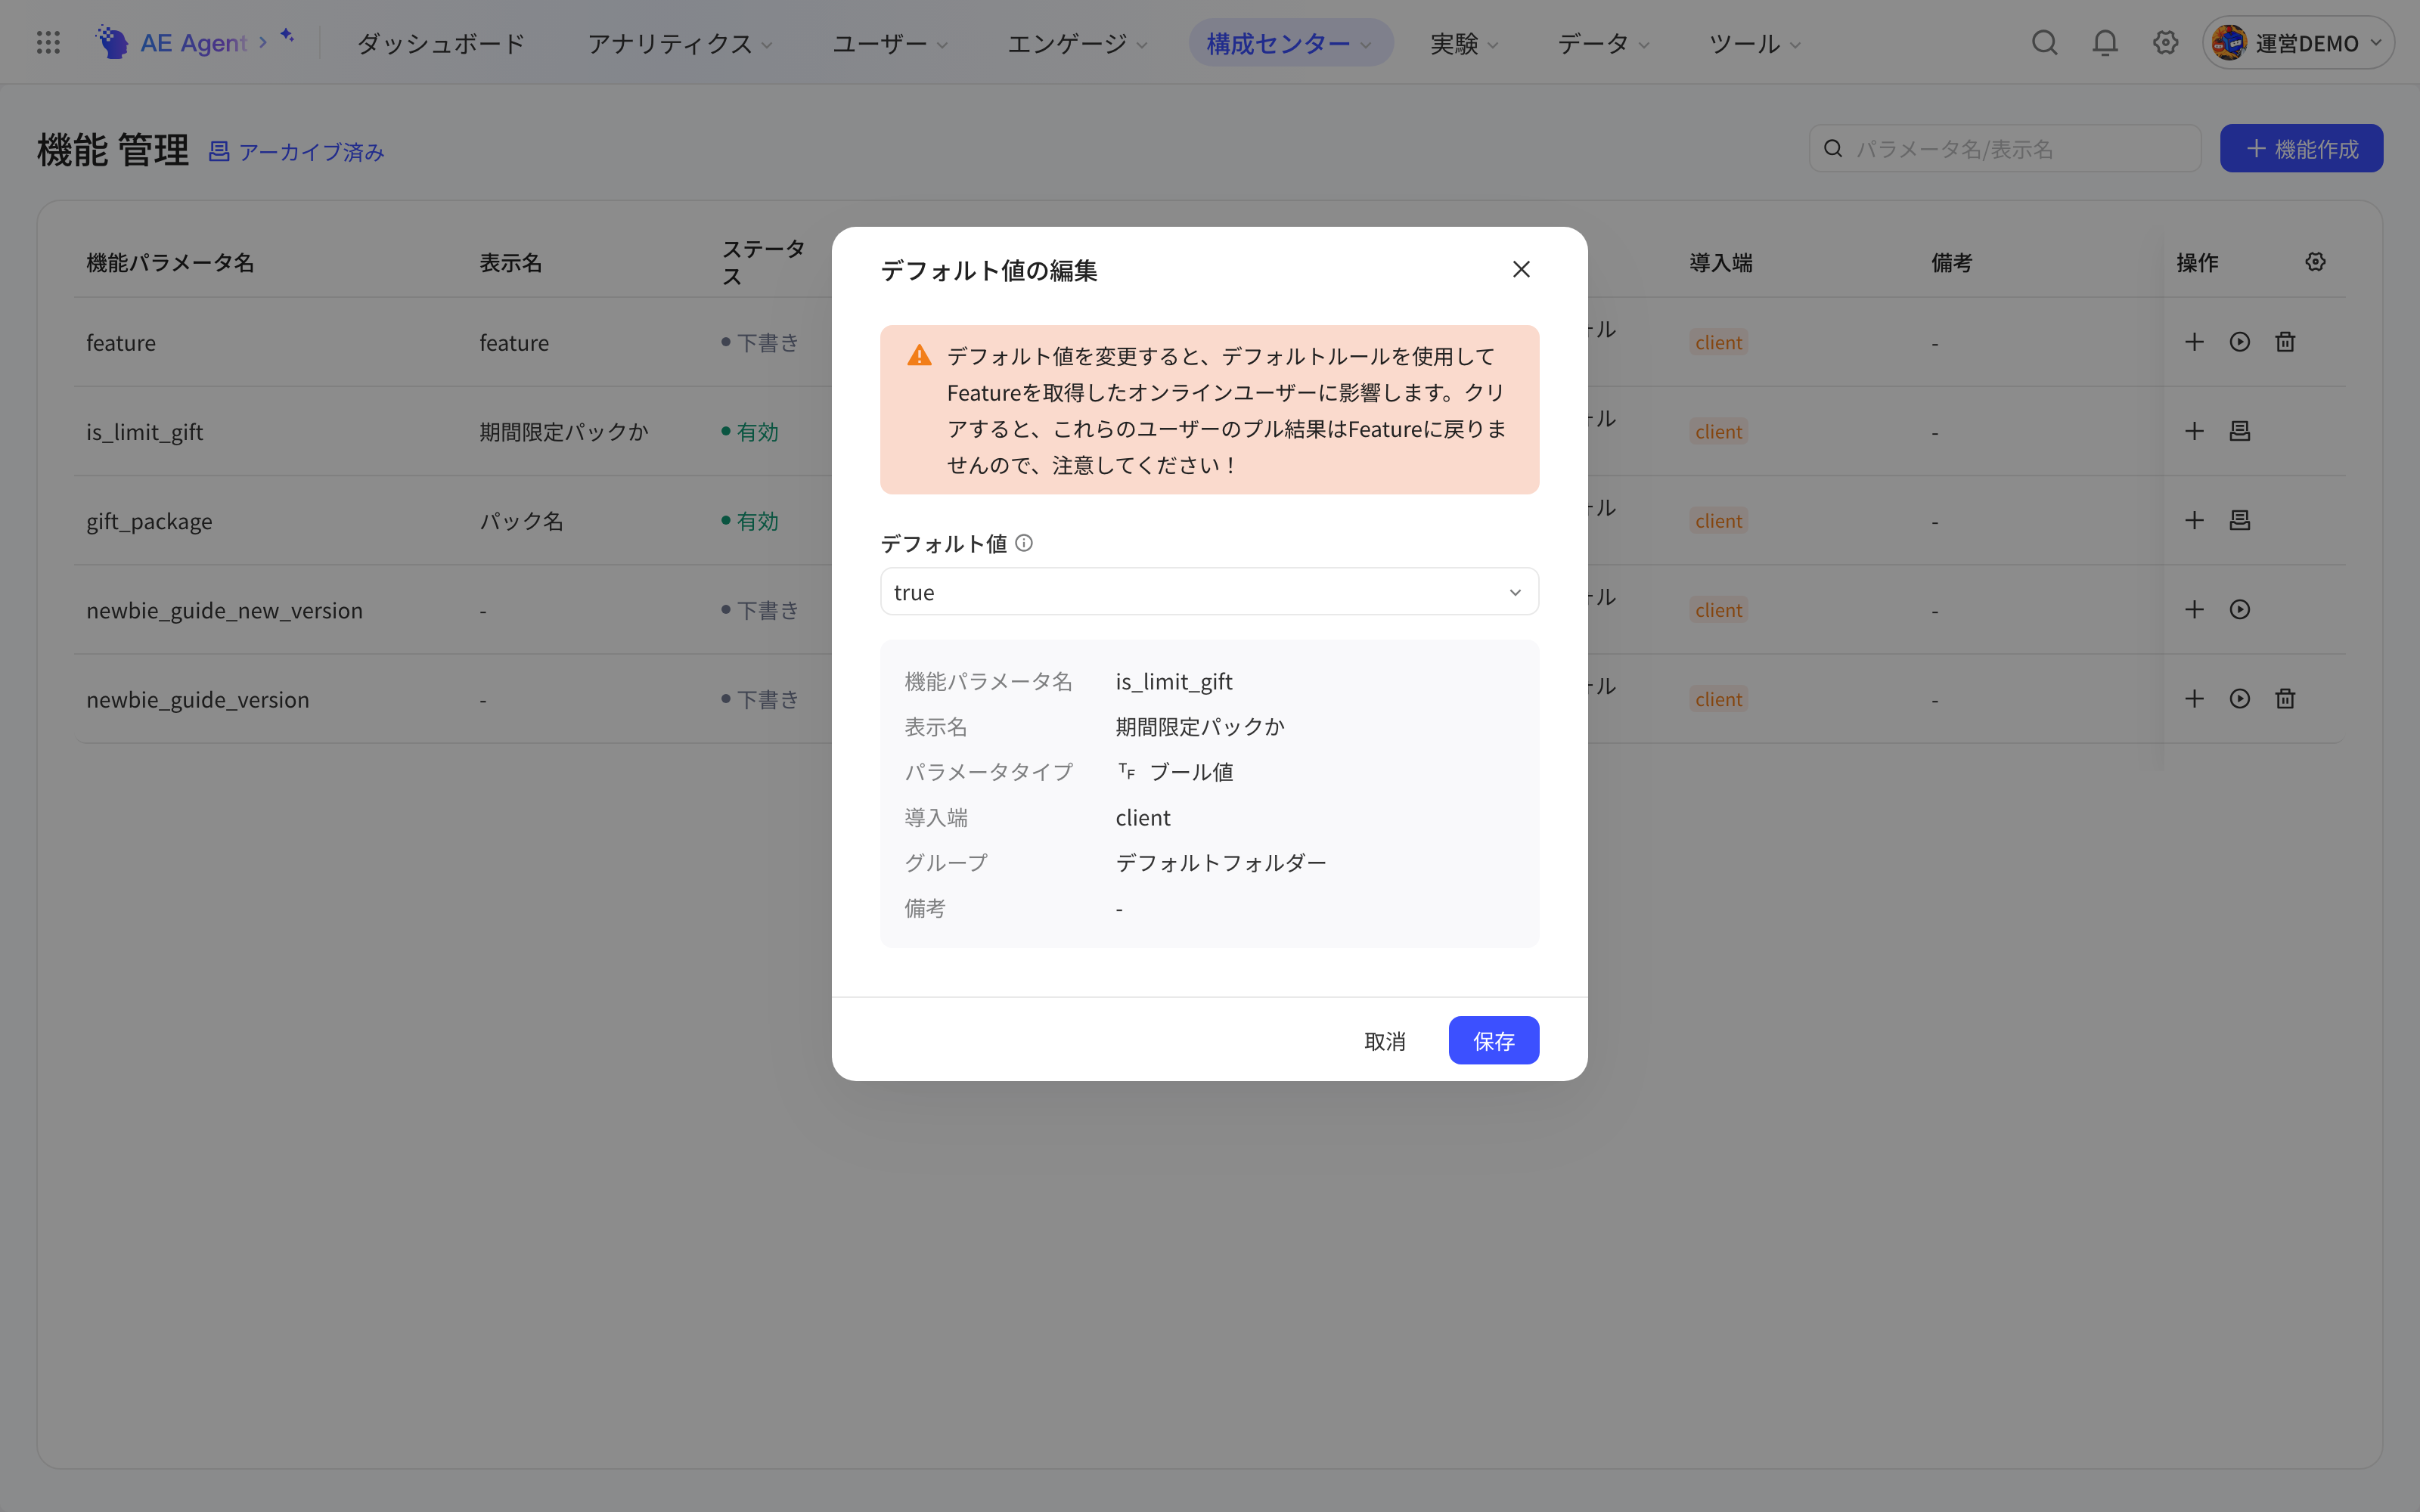
Task: Expand the ツール menu
Action: [x=1754, y=43]
